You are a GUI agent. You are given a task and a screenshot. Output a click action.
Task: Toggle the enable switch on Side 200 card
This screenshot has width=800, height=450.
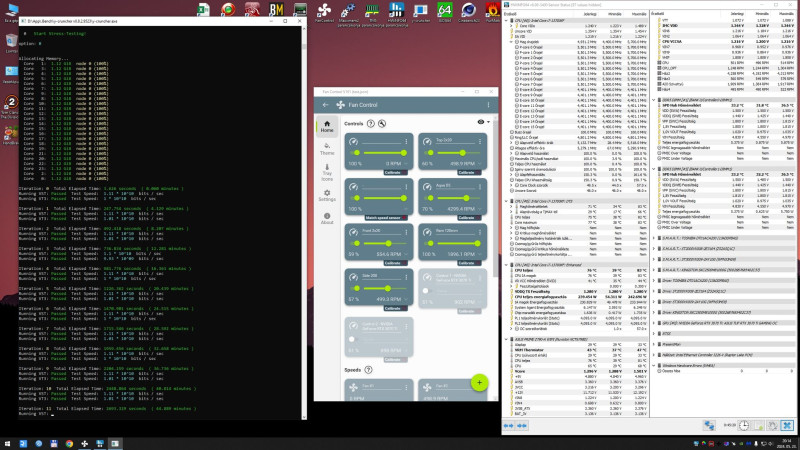(x=355, y=288)
